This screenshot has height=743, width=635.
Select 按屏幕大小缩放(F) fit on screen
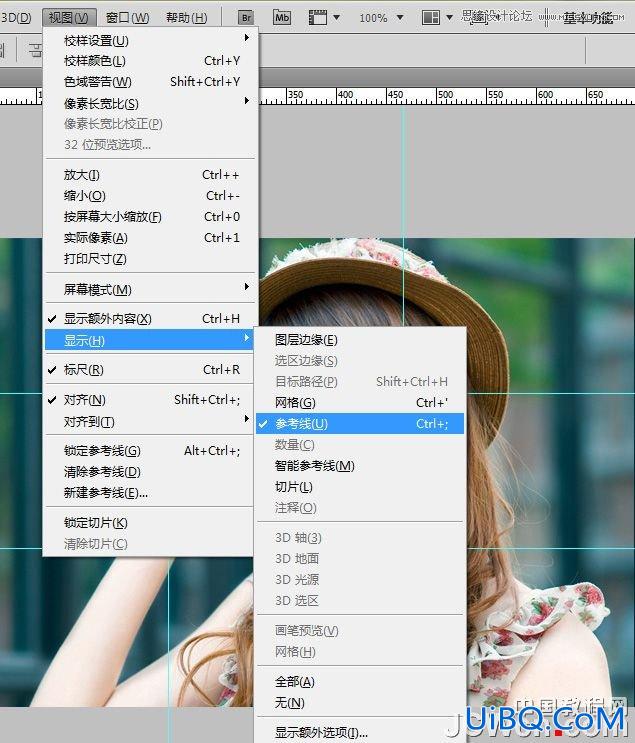click(x=150, y=217)
